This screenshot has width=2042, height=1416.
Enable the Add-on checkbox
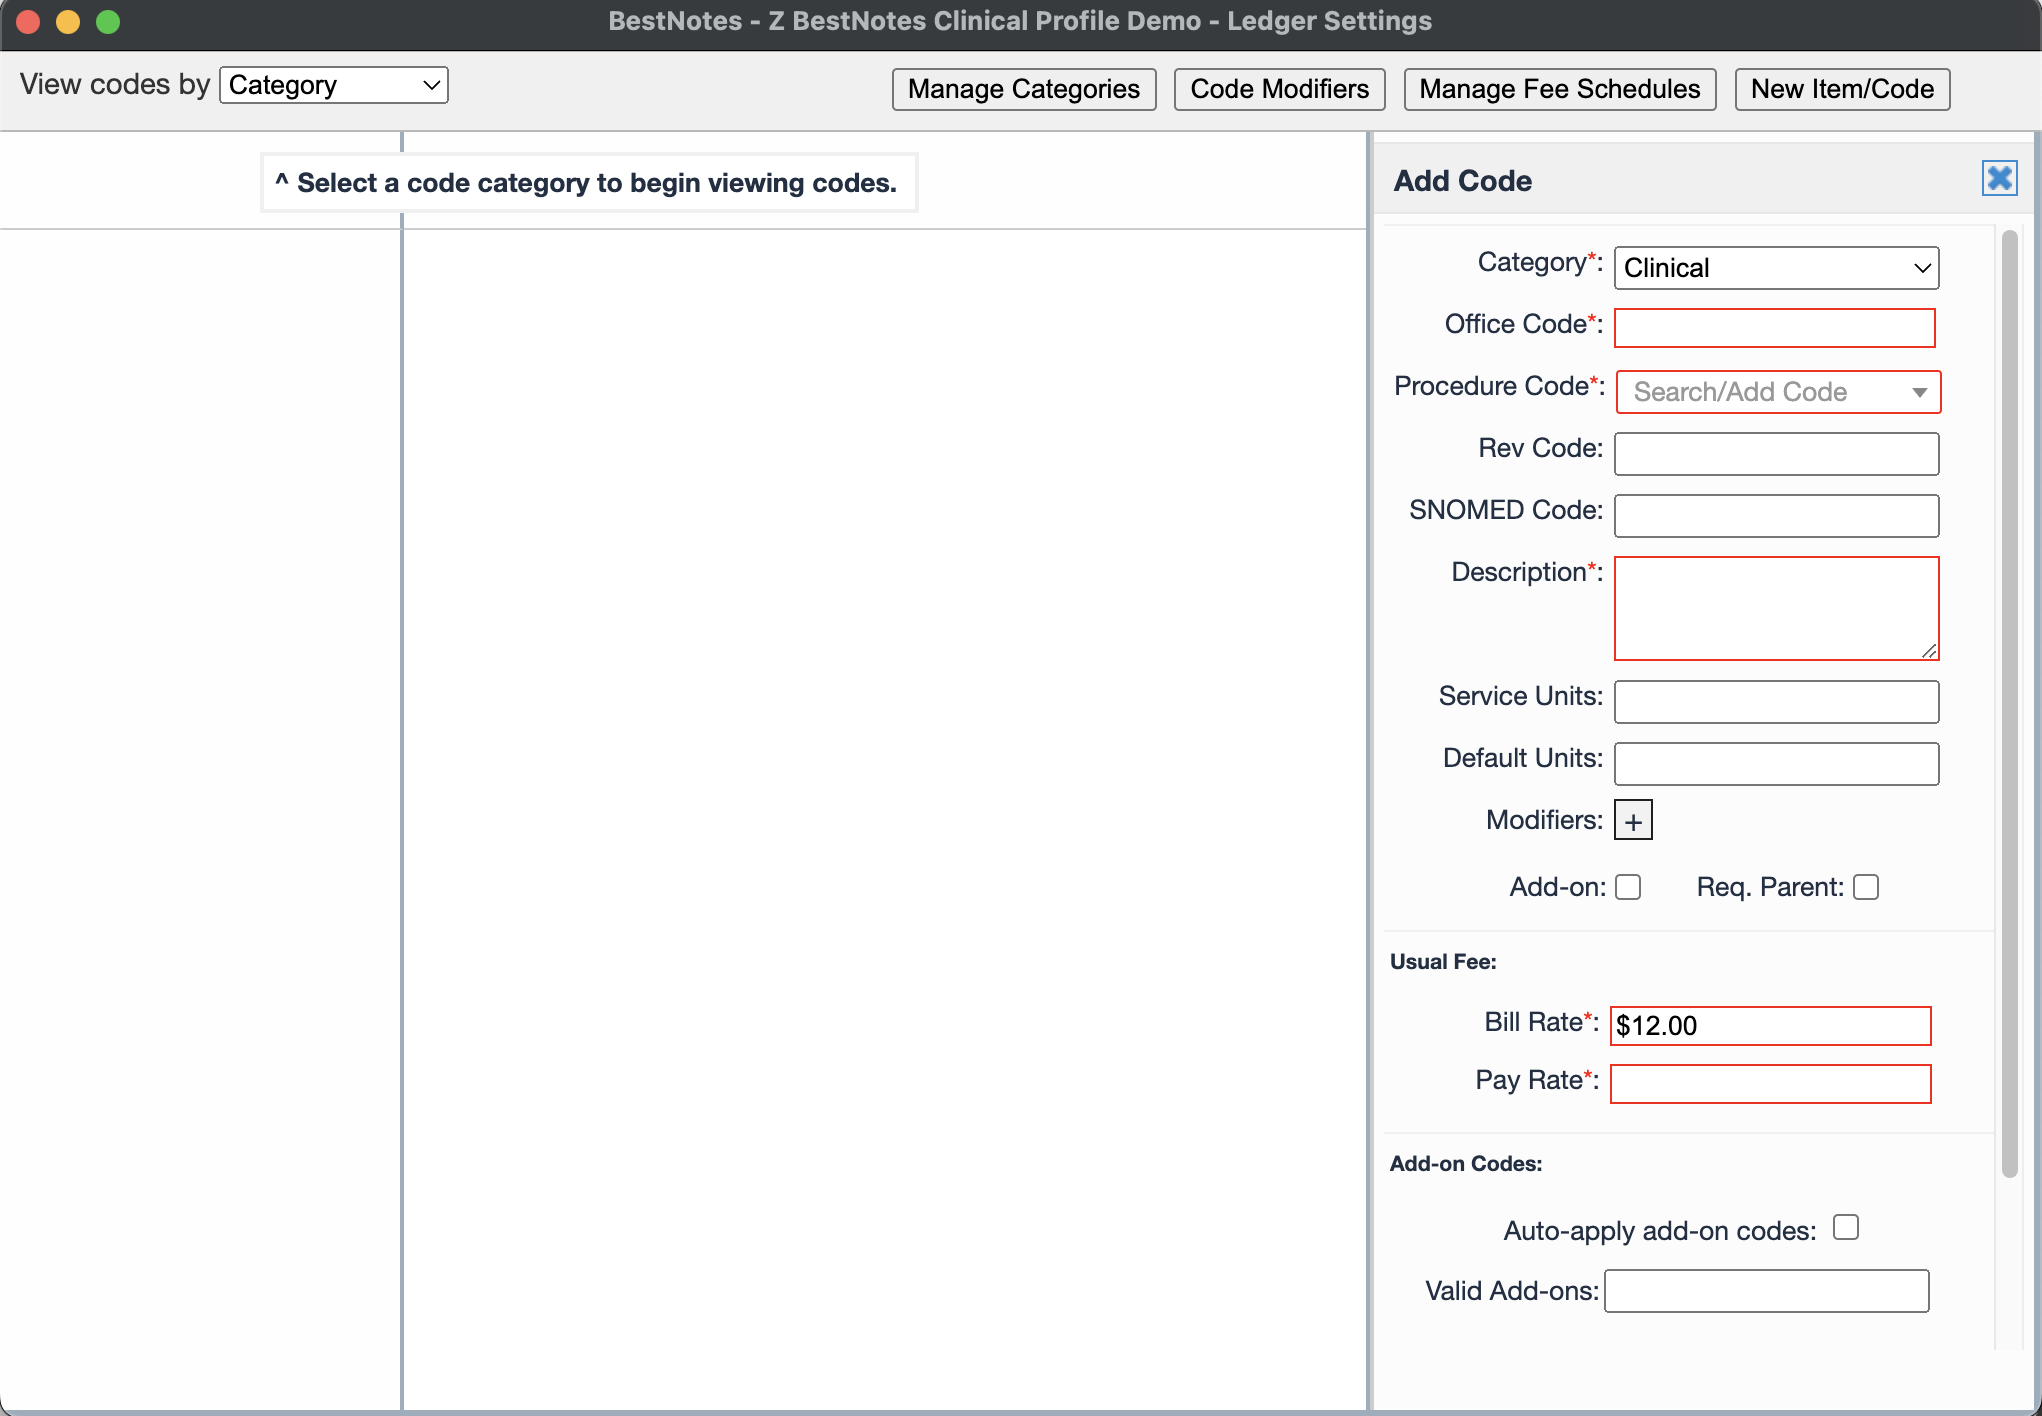[1628, 887]
